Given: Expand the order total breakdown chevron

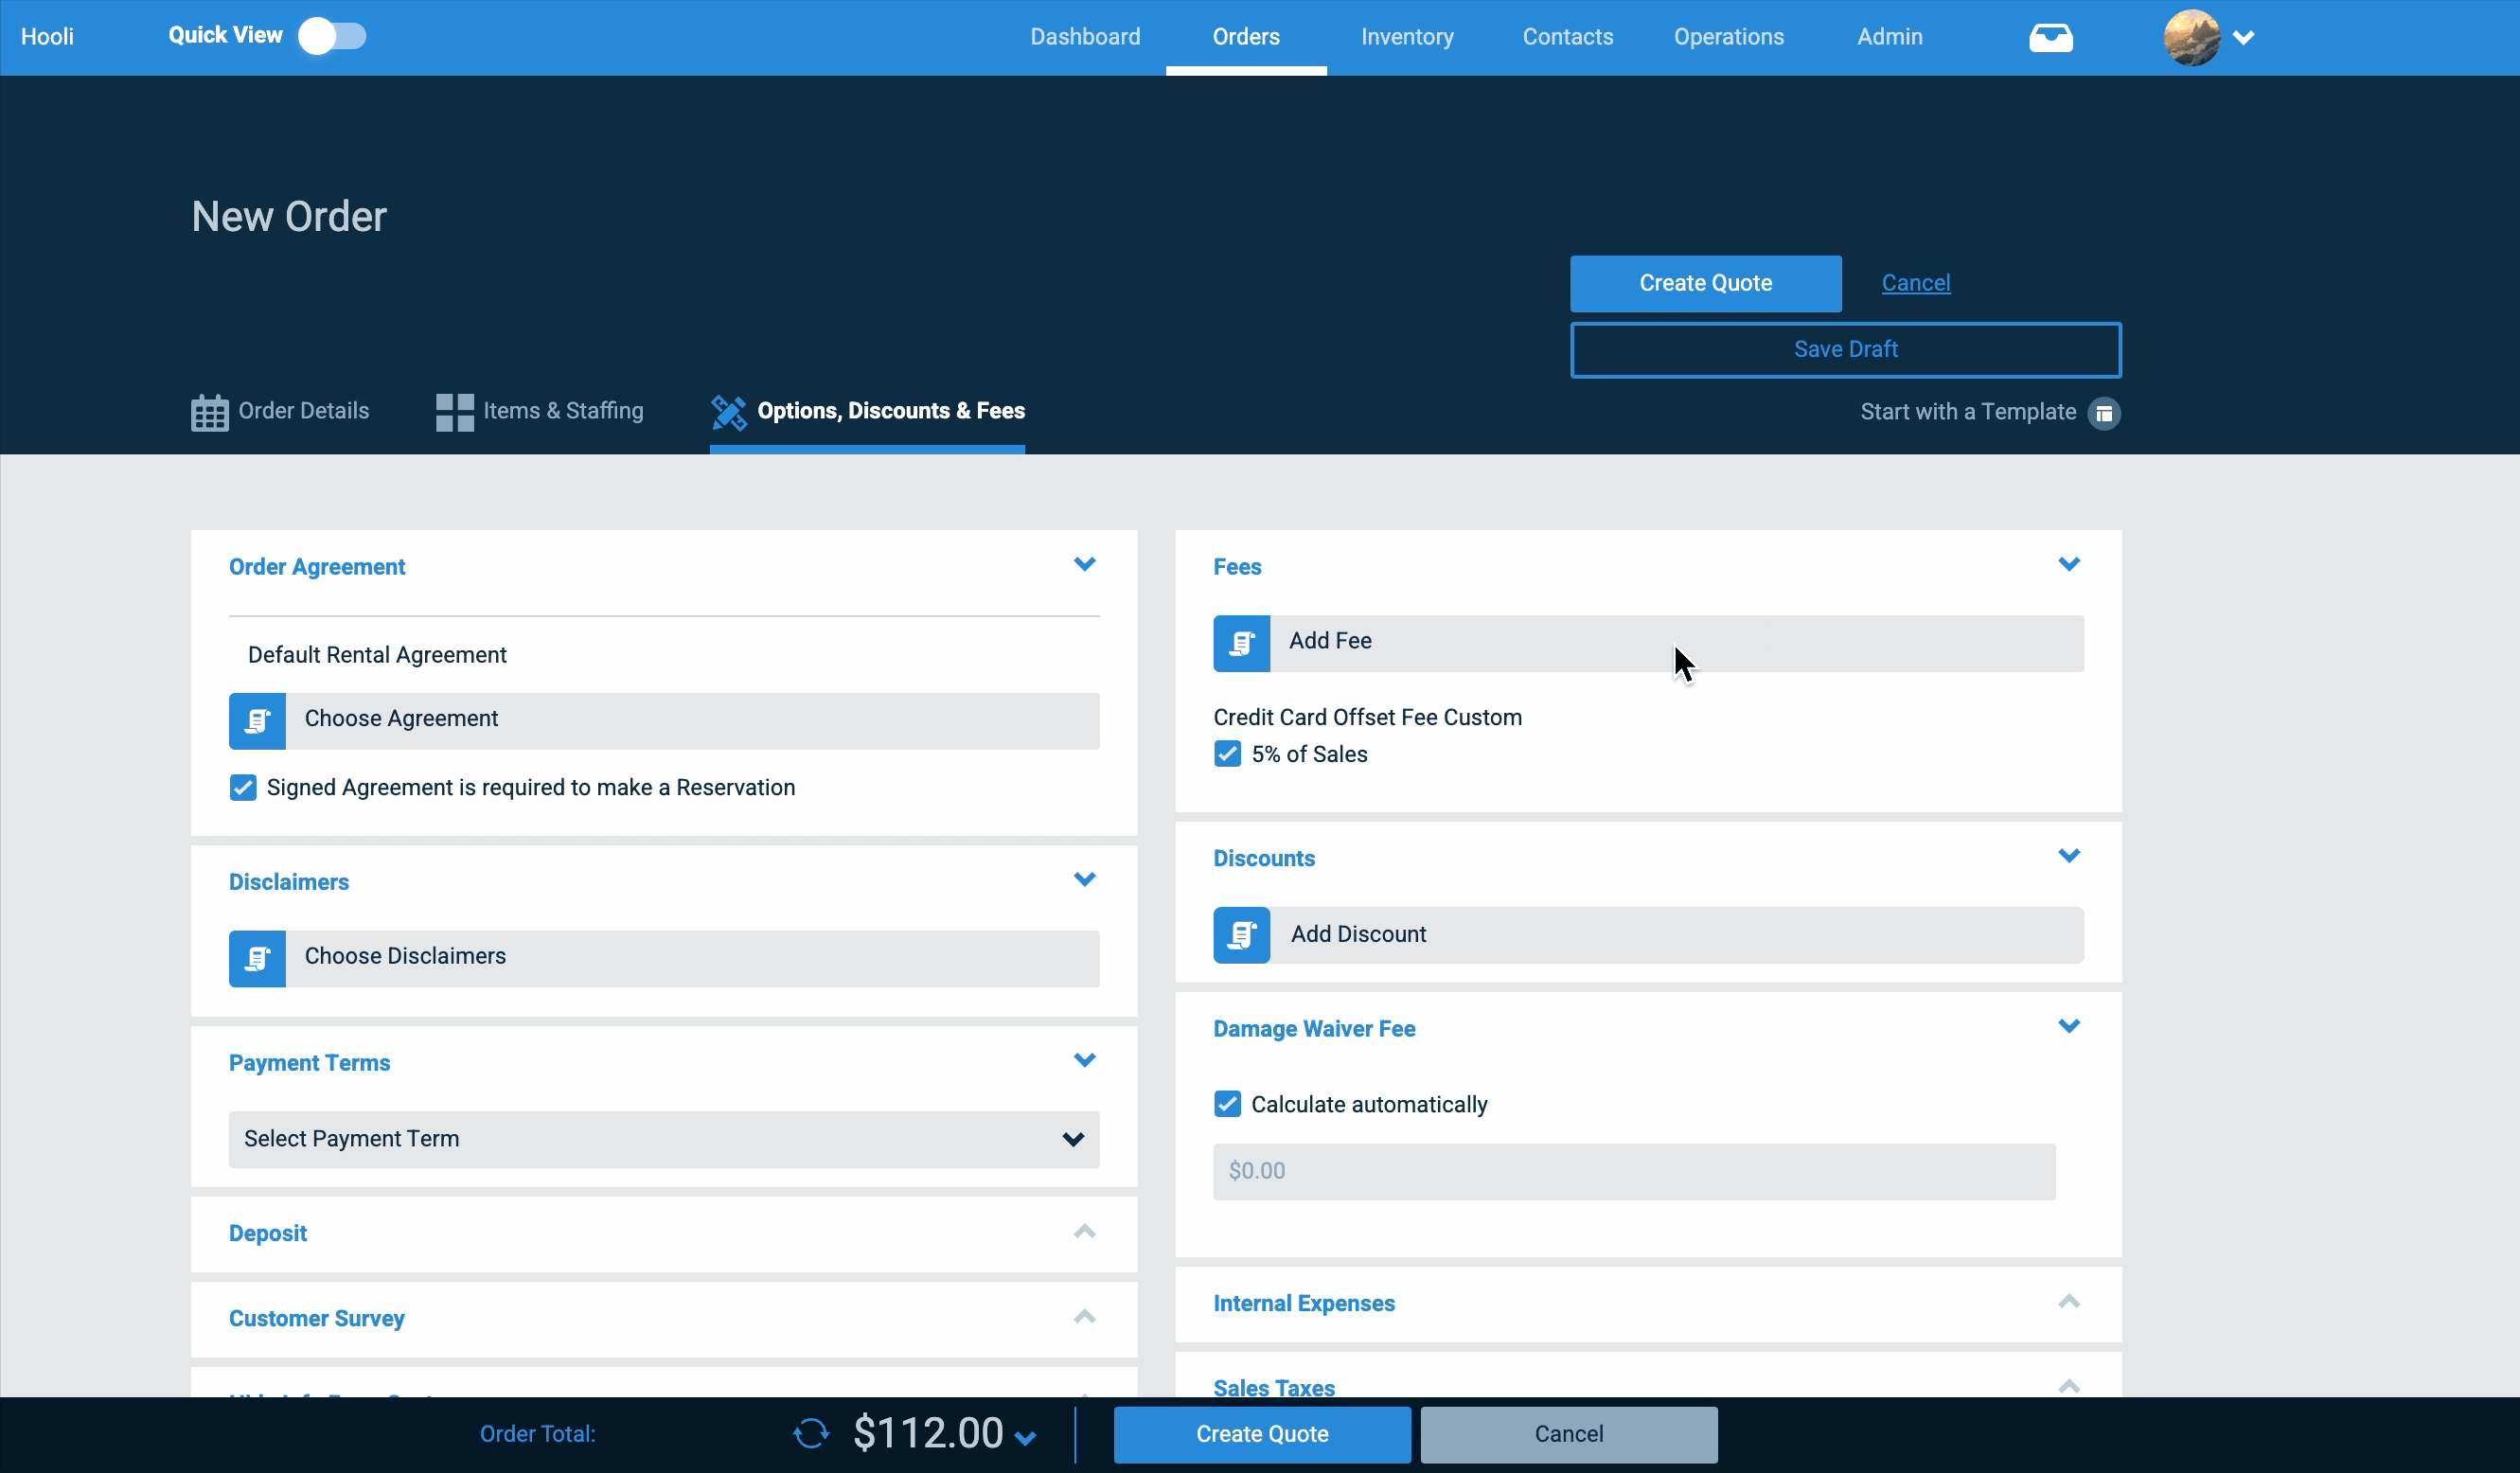Looking at the screenshot, I should click(x=1025, y=1439).
